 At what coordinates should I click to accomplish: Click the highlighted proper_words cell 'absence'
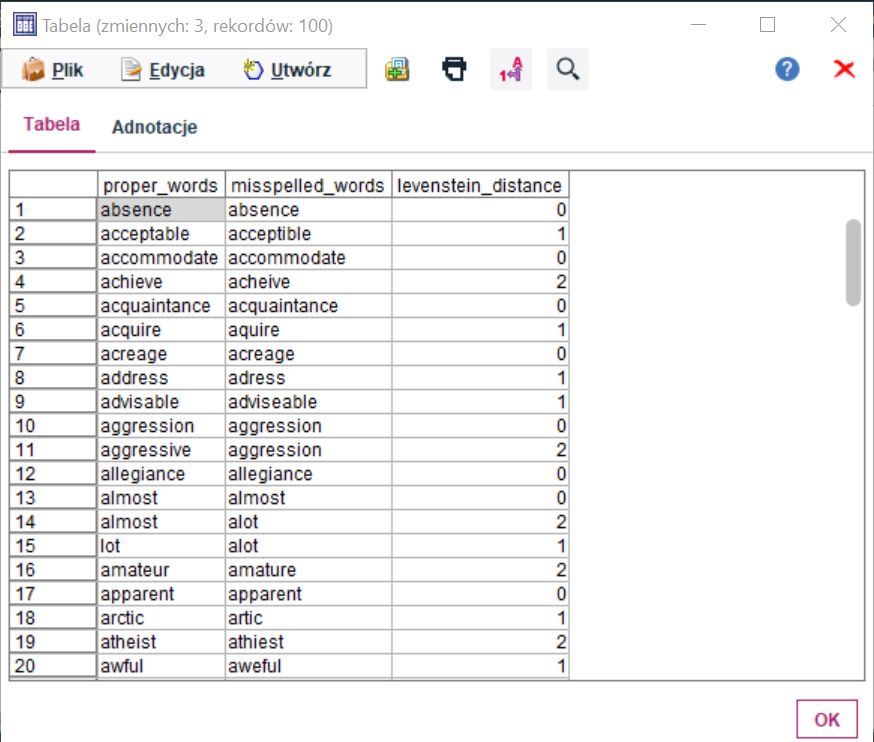coord(161,210)
